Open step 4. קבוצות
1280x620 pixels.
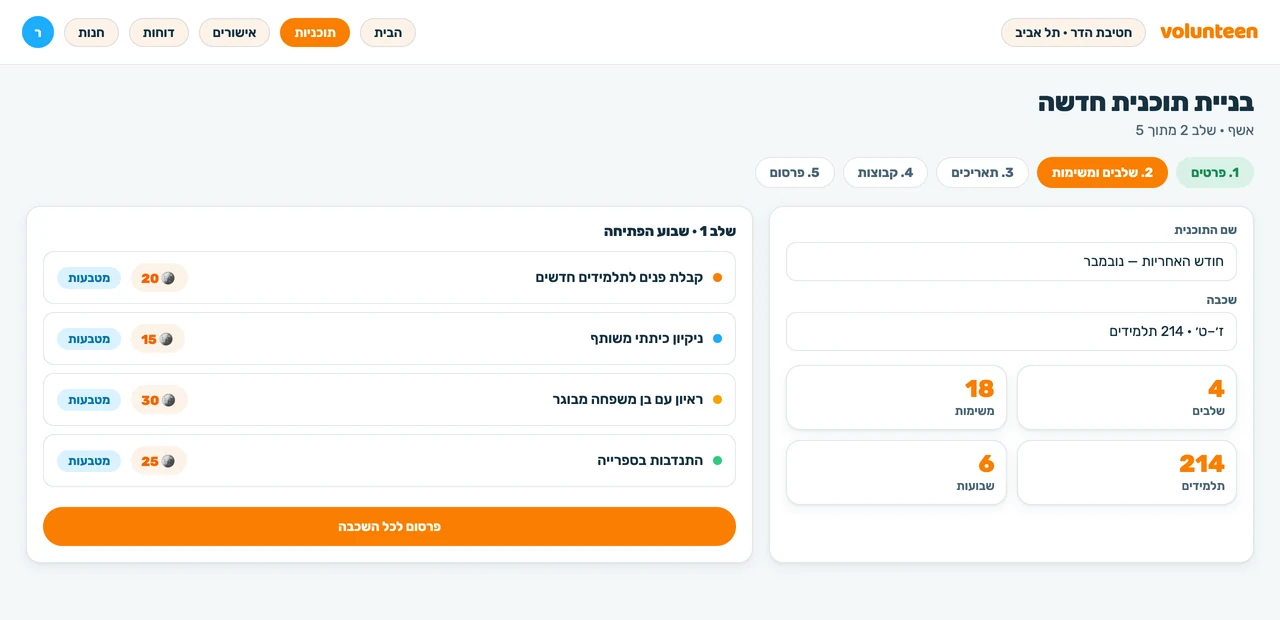point(885,173)
